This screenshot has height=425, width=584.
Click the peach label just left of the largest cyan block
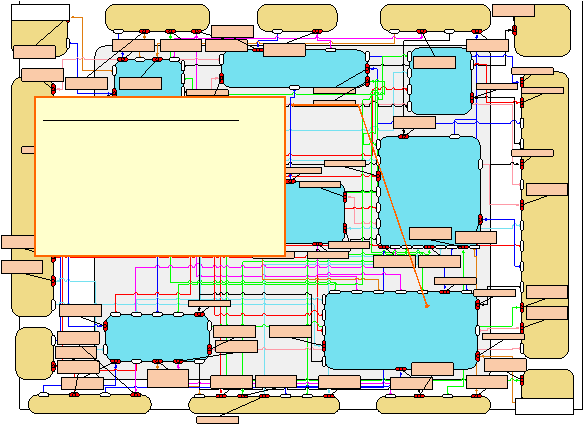pyautogui.click(x=290, y=332)
